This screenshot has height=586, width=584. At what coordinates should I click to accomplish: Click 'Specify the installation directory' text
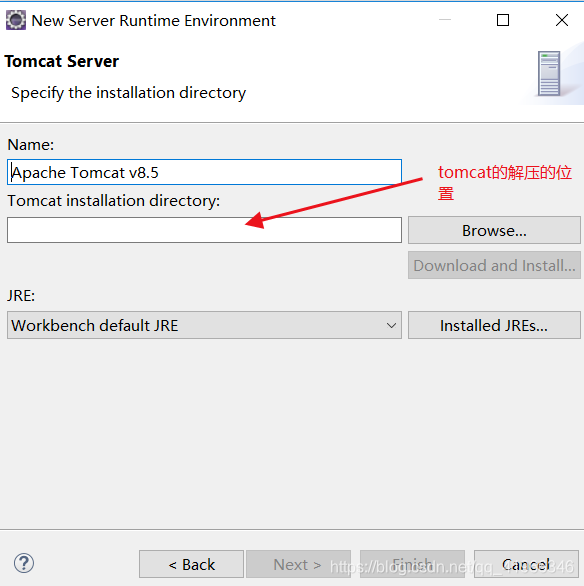pos(129,93)
